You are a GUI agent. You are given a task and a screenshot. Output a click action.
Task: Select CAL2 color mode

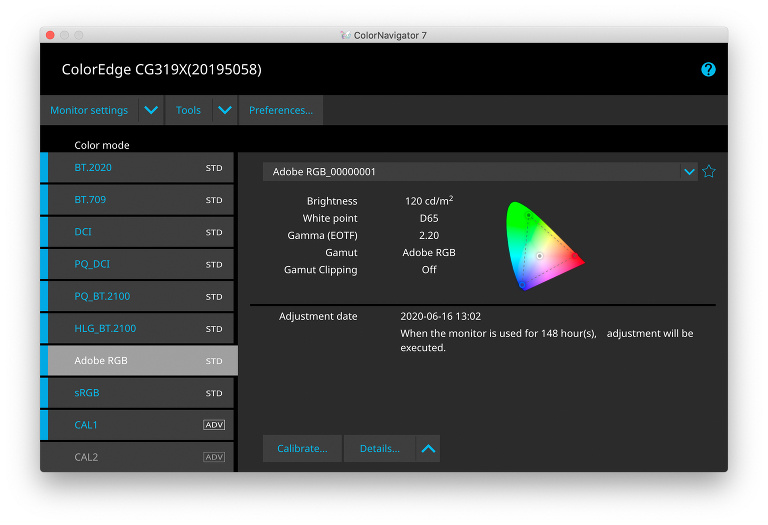(137, 457)
